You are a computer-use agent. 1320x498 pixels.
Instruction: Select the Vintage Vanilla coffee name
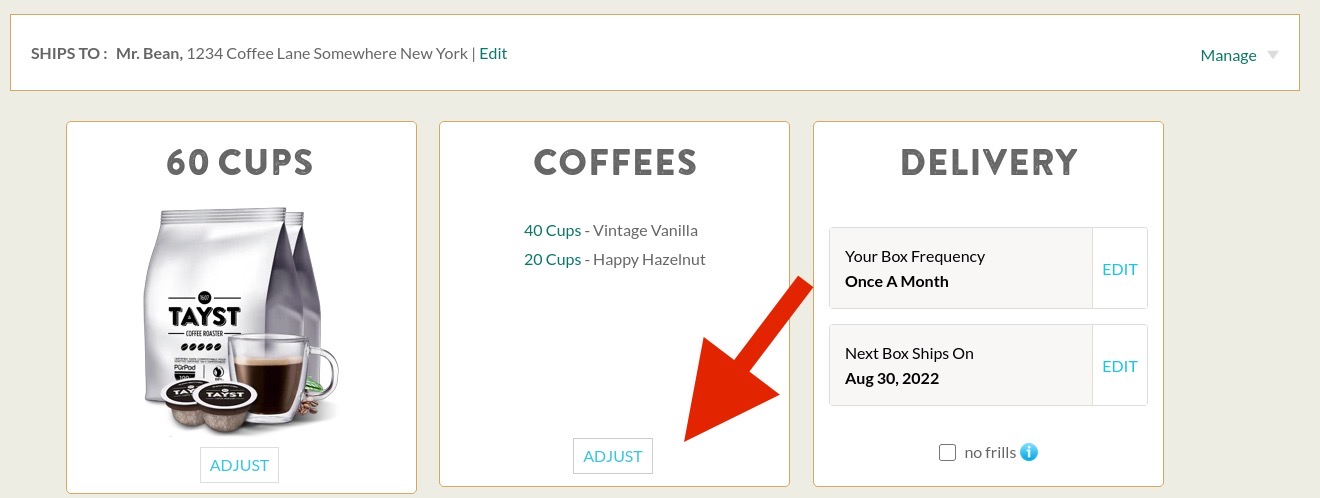(645, 231)
